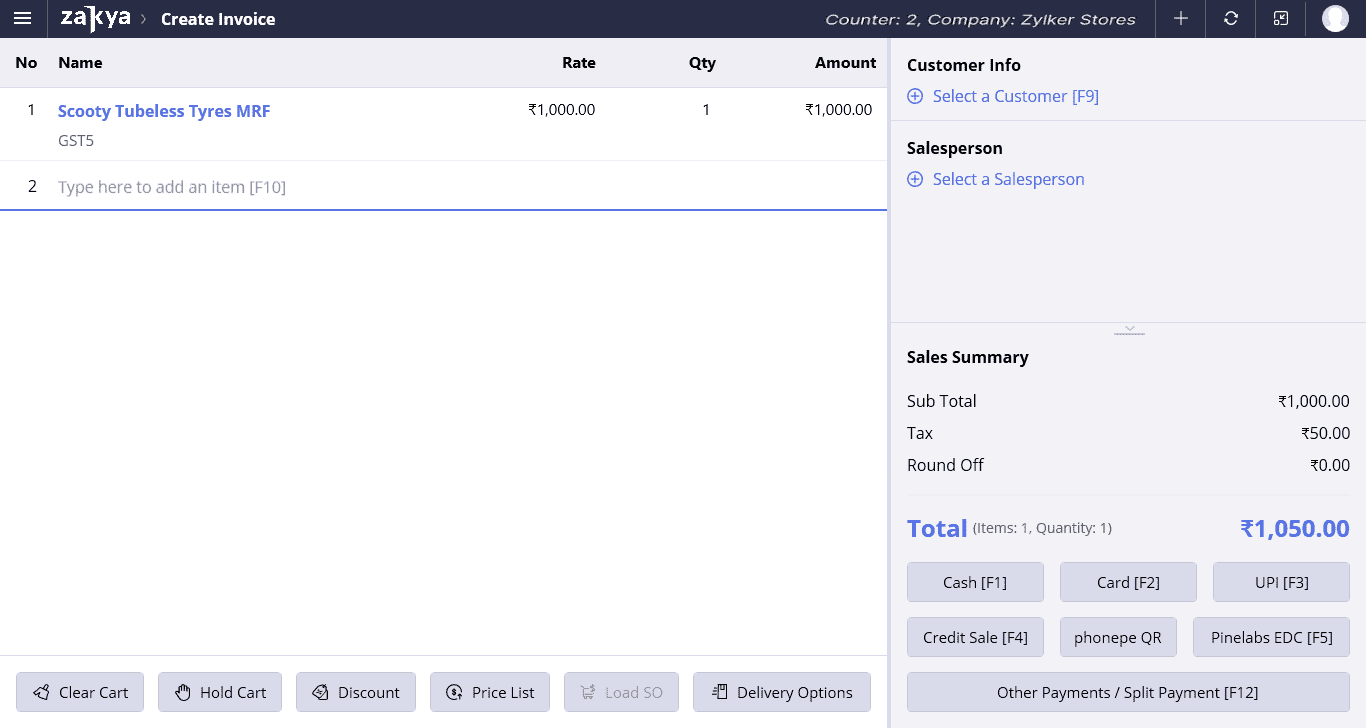Click the Sub Total value in summary

tap(1314, 401)
